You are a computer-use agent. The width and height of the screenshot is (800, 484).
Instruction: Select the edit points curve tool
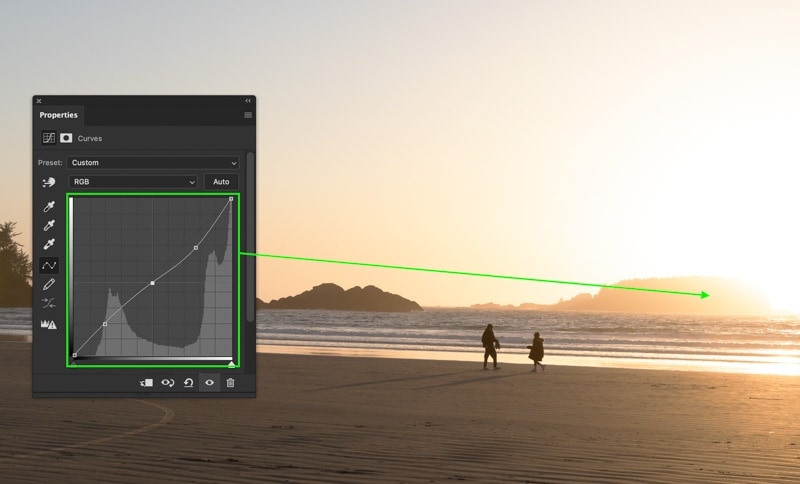[48, 265]
